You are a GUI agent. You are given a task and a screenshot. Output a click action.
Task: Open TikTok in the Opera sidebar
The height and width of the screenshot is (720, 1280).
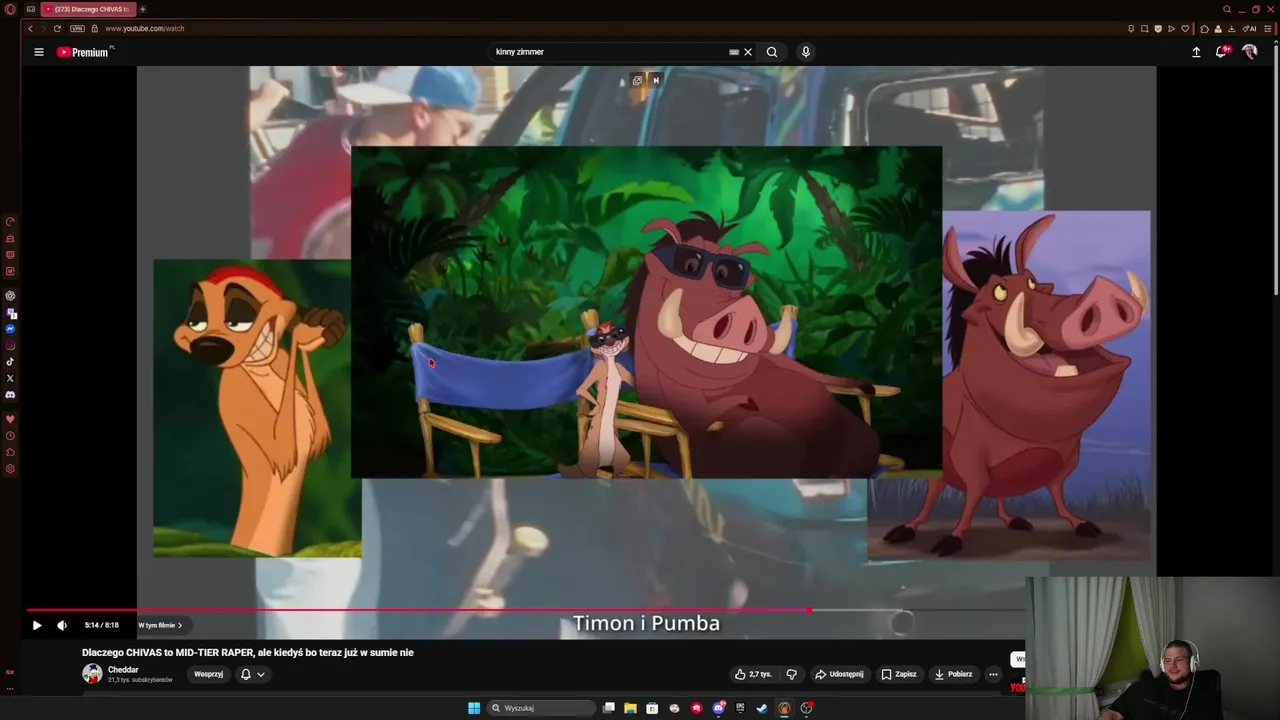point(10,361)
